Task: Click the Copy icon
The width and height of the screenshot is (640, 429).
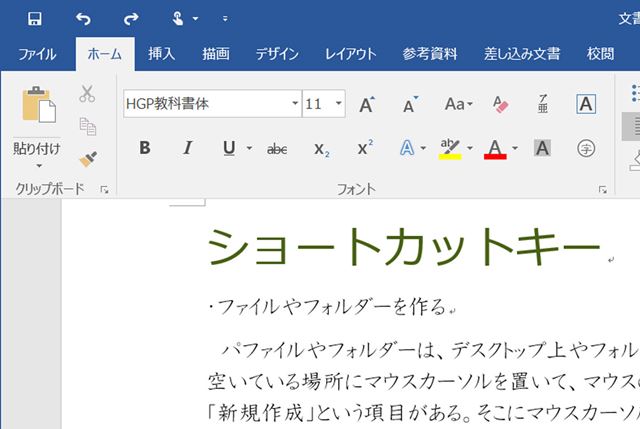Action: tap(87, 126)
